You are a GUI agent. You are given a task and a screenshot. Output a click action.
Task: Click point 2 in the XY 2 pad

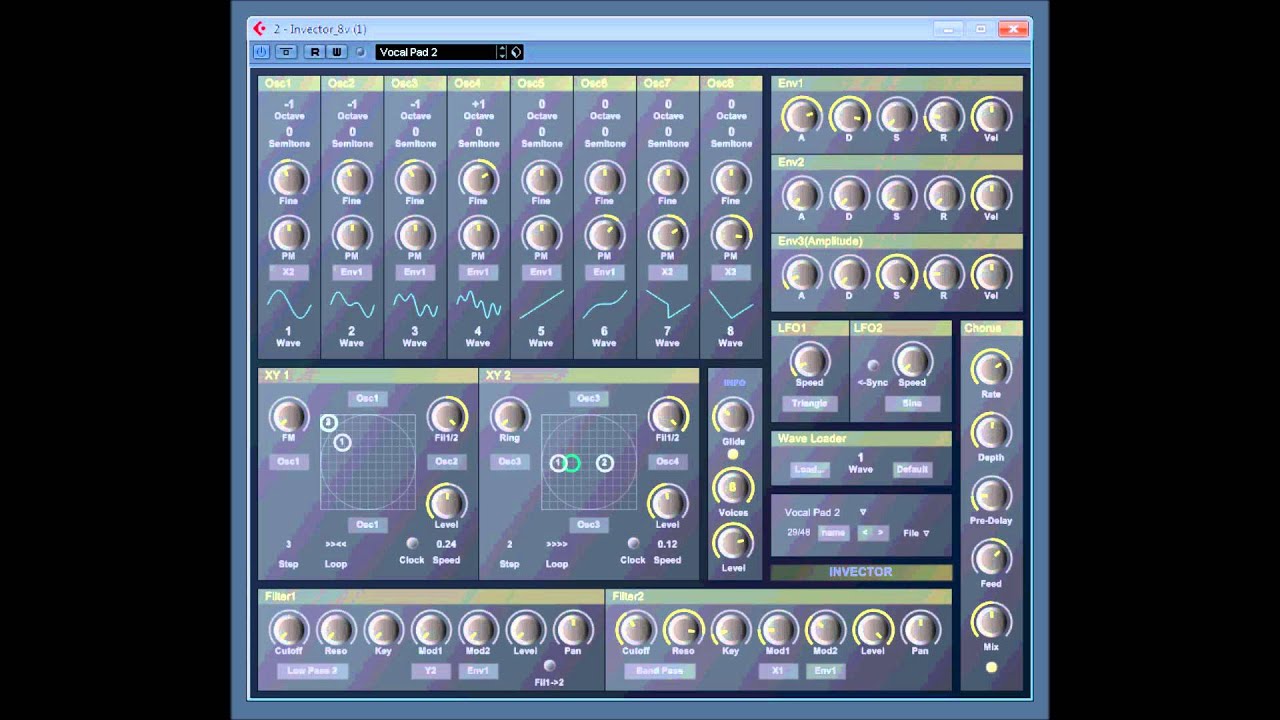604,462
